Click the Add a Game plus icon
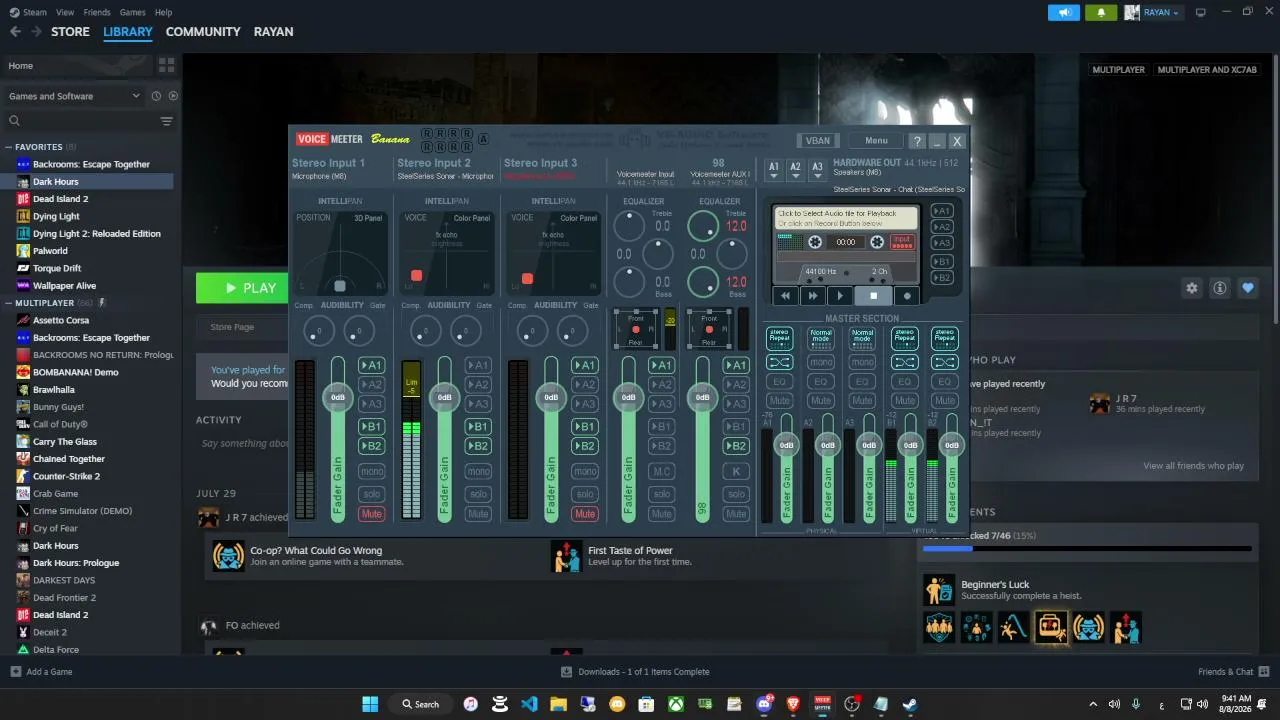Image resolution: width=1280 pixels, height=720 pixels. tap(15, 672)
